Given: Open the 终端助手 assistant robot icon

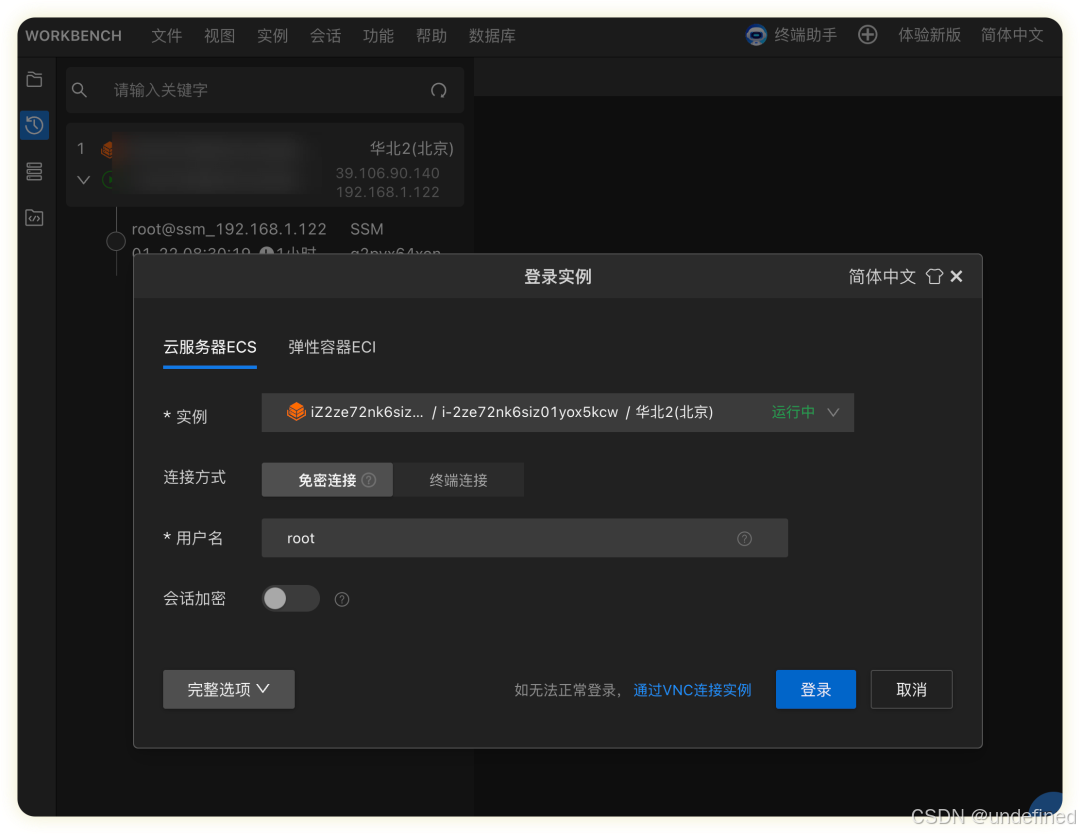Looking at the screenshot, I should [x=754, y=35].
